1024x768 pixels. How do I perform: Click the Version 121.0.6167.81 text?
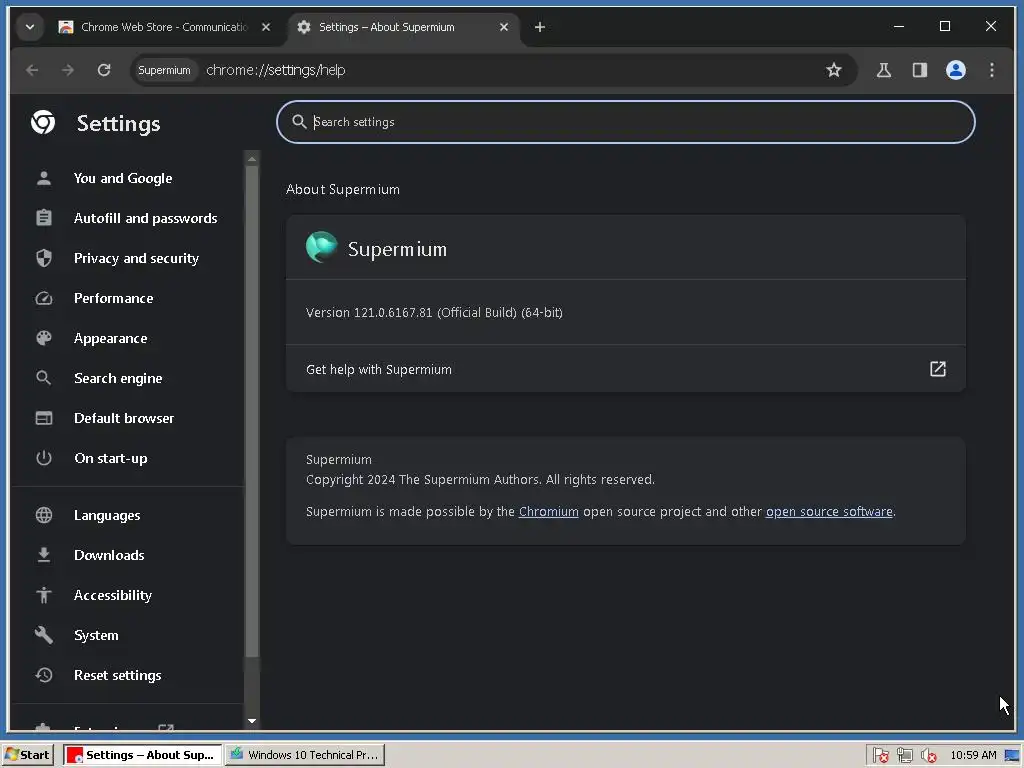pyautogui.click(x=434, y=313)
